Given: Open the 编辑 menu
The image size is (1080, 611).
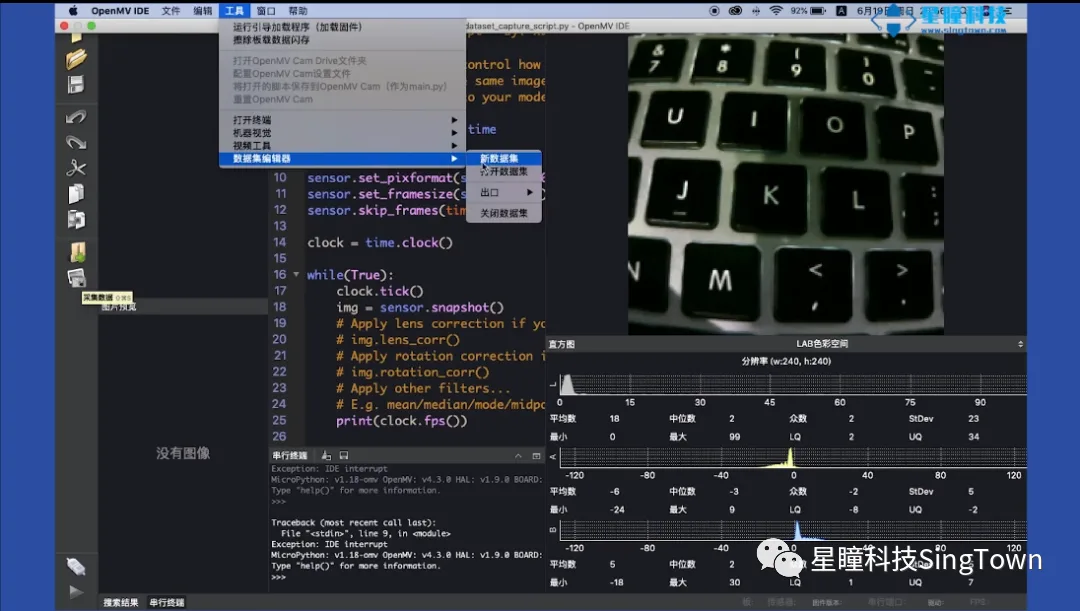Looking at the screenshot, I should [202, 10].
